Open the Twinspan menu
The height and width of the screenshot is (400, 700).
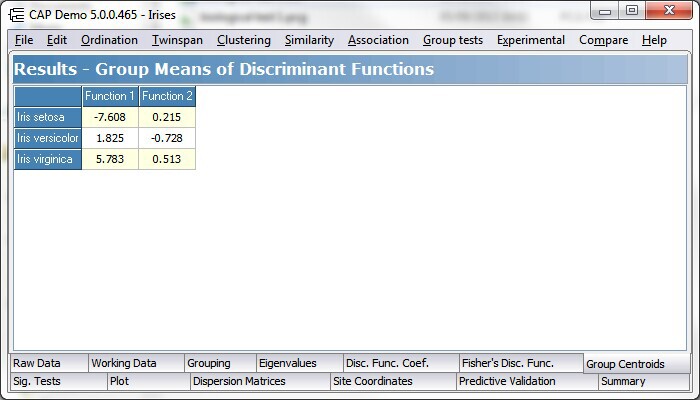coord(177,40)
